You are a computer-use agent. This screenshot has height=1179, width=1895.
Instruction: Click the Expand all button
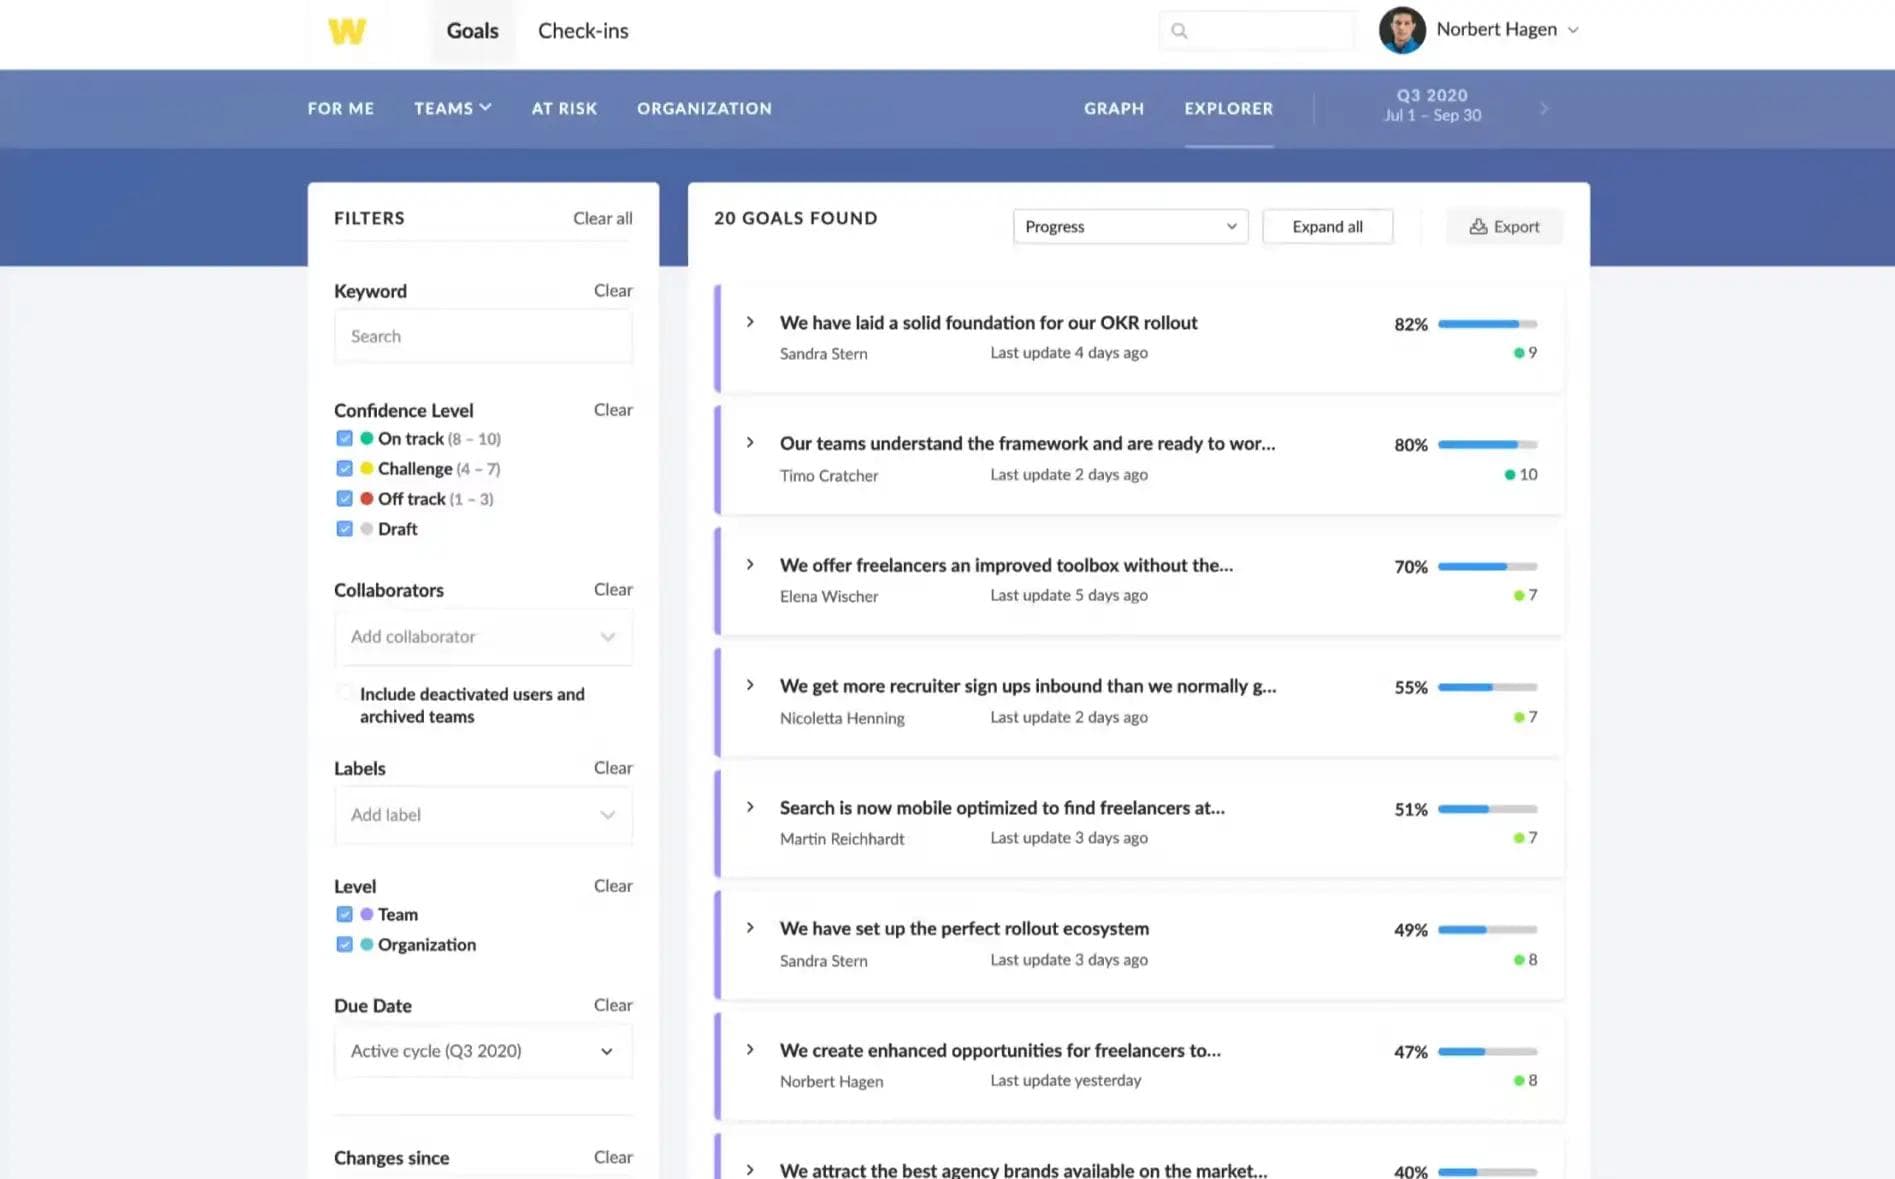1327,226
